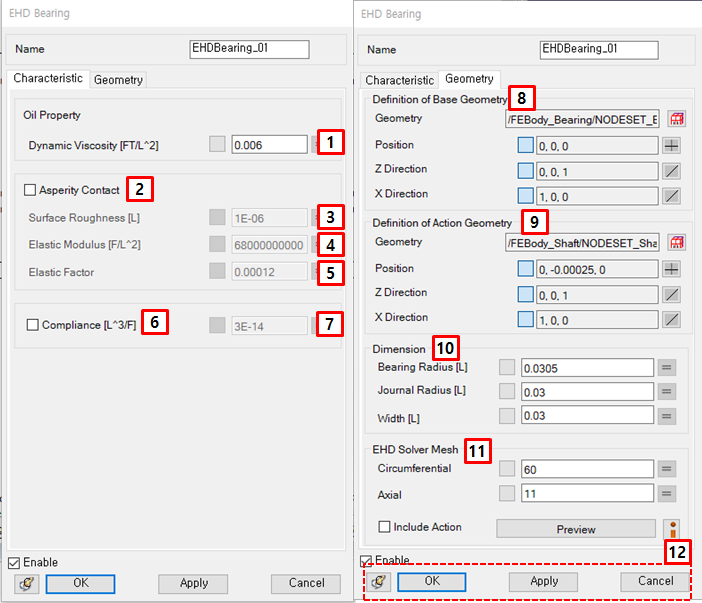The height and width of the screenshot is (603, 702).
Task: Toggle parametric box beside Journal Radius
Action: pyautogui.click(x=507, y=391)
